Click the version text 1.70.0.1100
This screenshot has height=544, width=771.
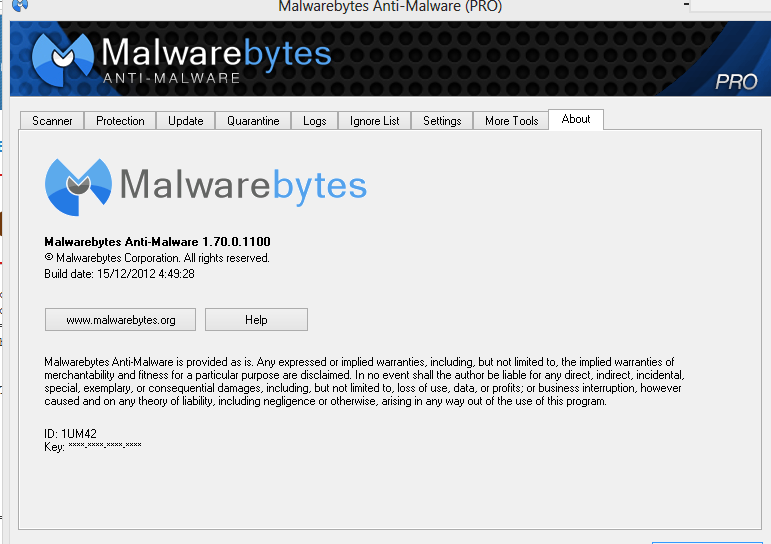(236, 242)
